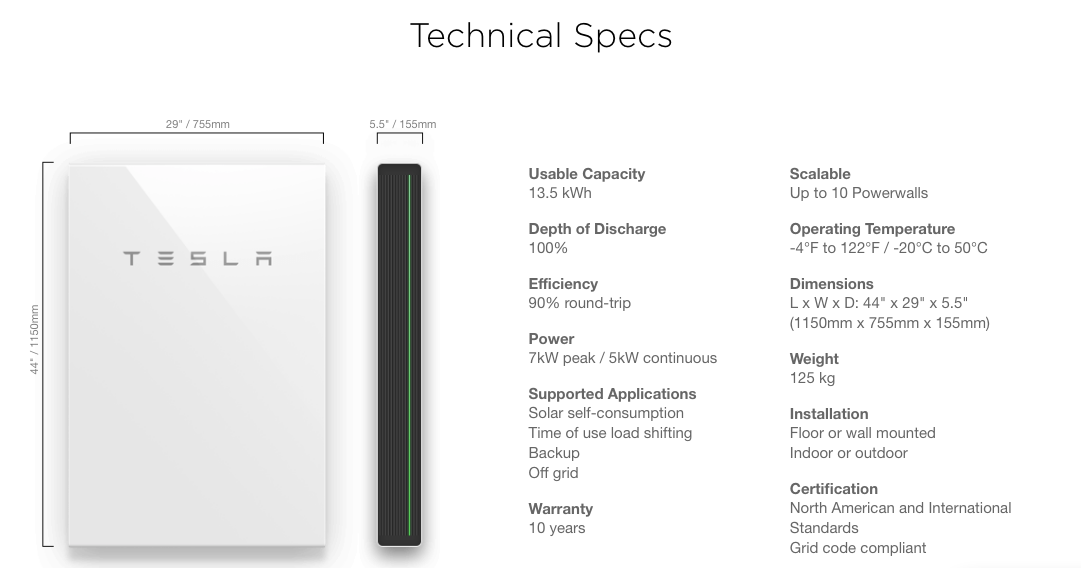Click the Powerwall side profile image
The height and width of the screenshot is (568, 1081).
tap(399, 355)
